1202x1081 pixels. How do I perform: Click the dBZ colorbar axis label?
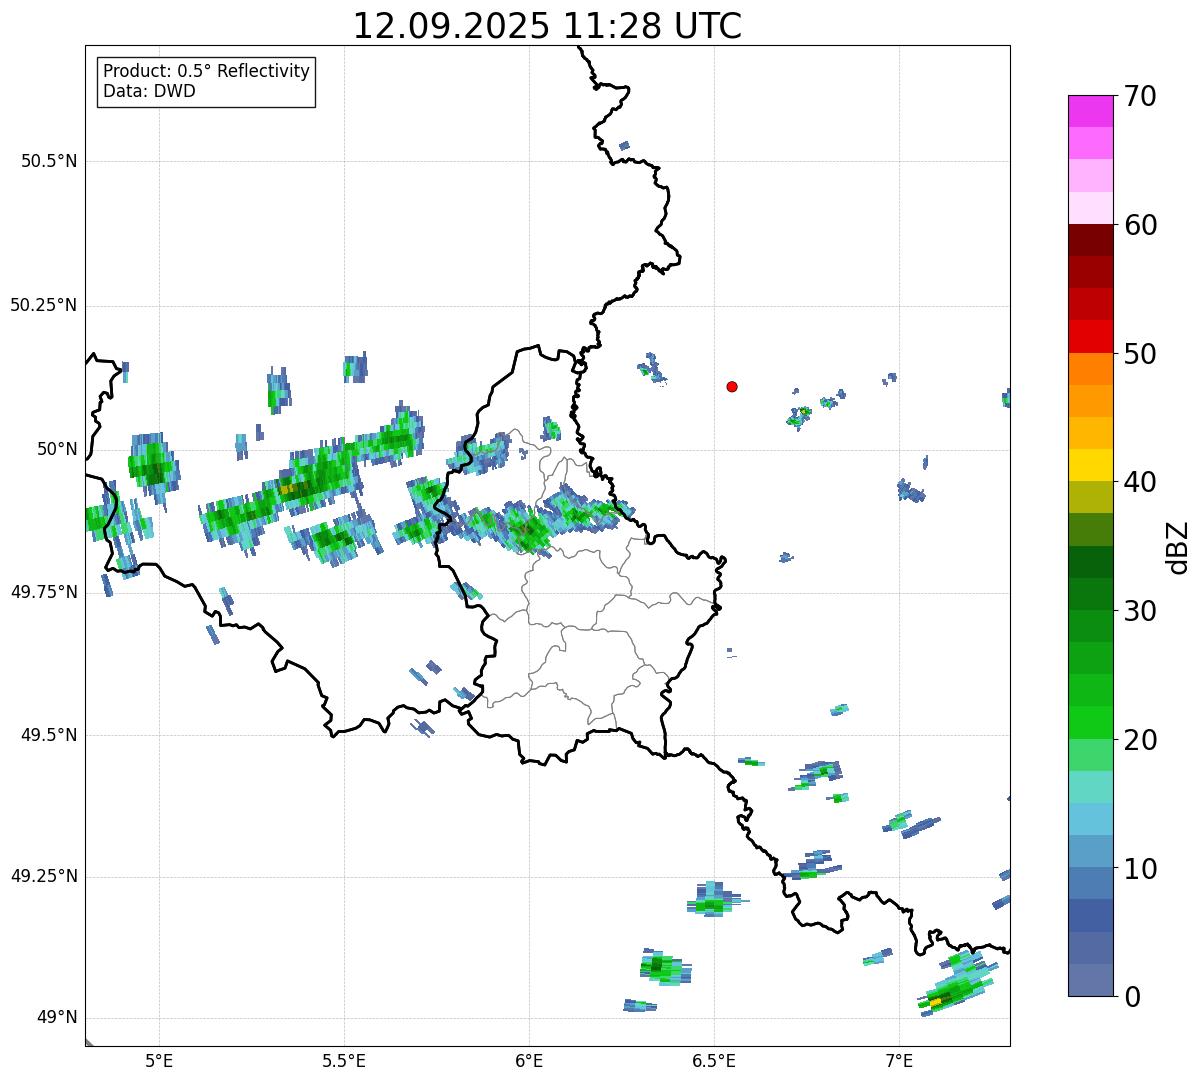(x=1178, y=546)
